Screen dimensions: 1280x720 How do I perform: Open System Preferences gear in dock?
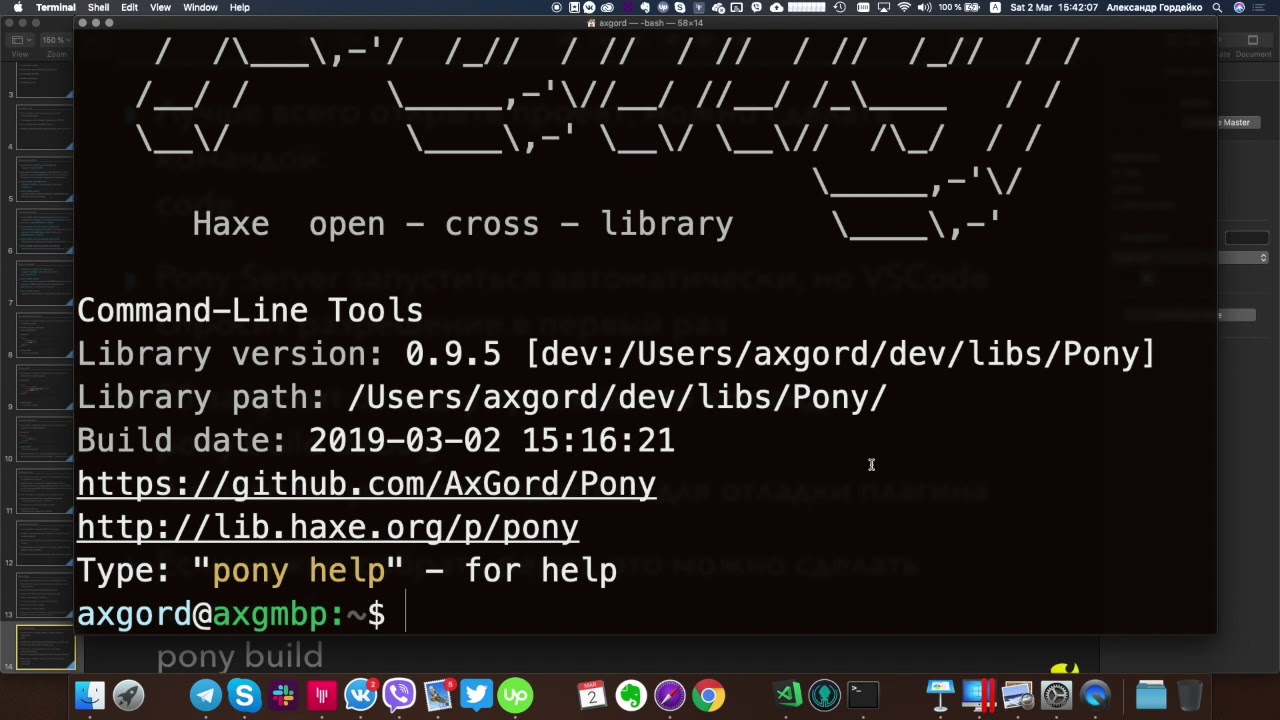point(1056,695)
